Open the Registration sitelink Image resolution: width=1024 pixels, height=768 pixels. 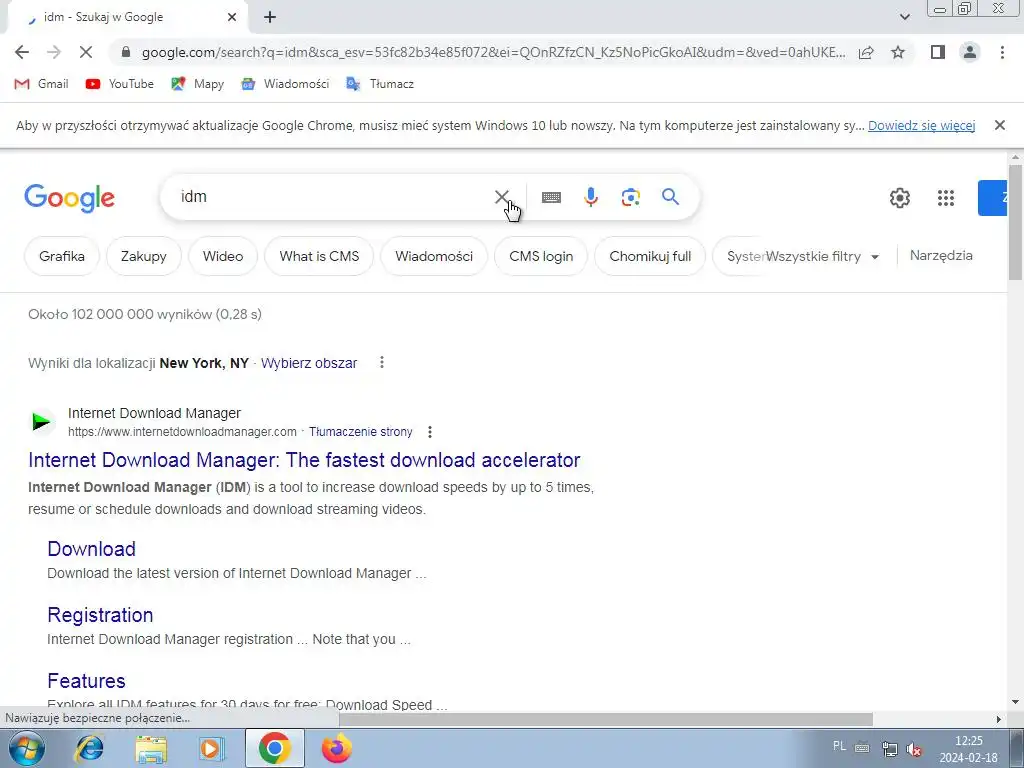point(101,615)
